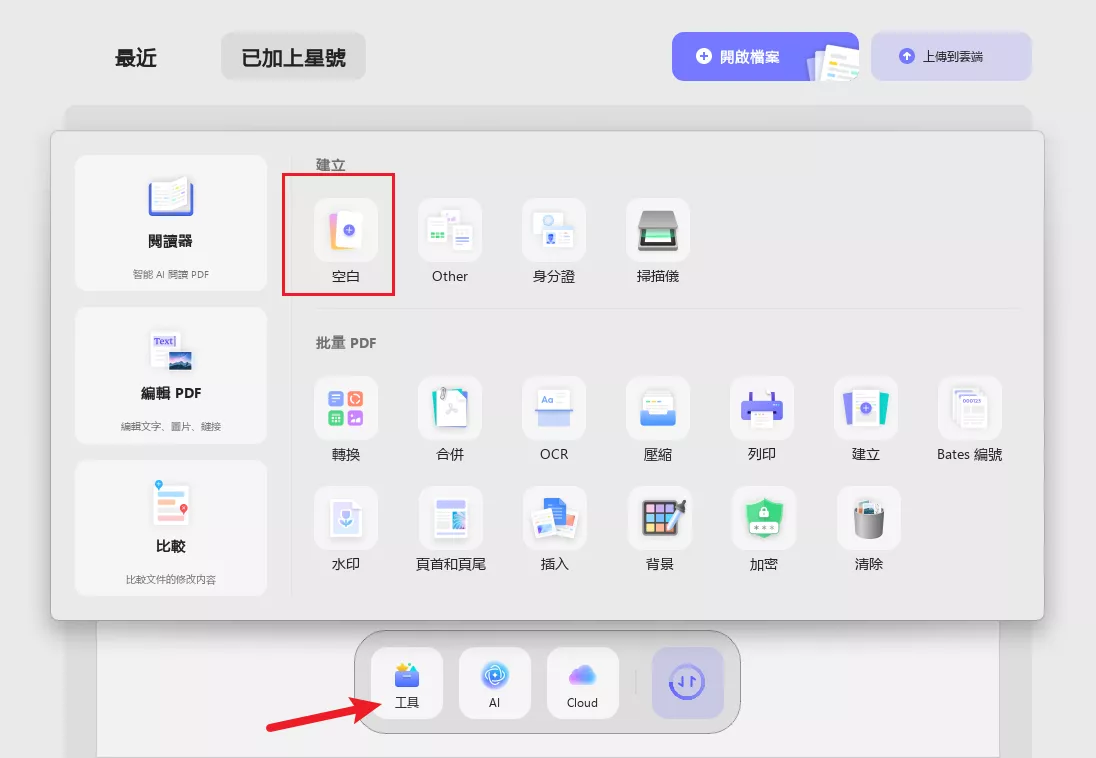Image resolution: width=1096 pixels, height=758 pixels.
Task: Open batch 背景 background tool
Action: coord(660,518)
